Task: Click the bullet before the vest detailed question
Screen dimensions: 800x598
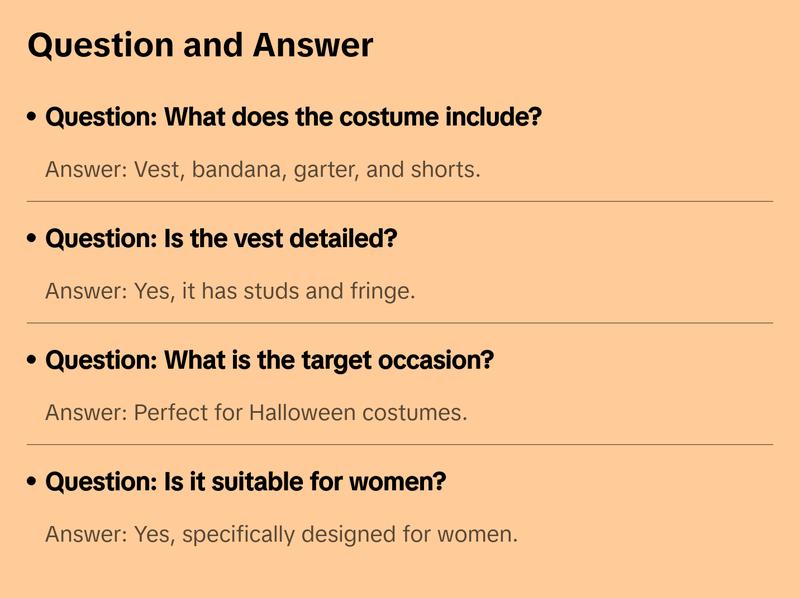Action: 33,240
